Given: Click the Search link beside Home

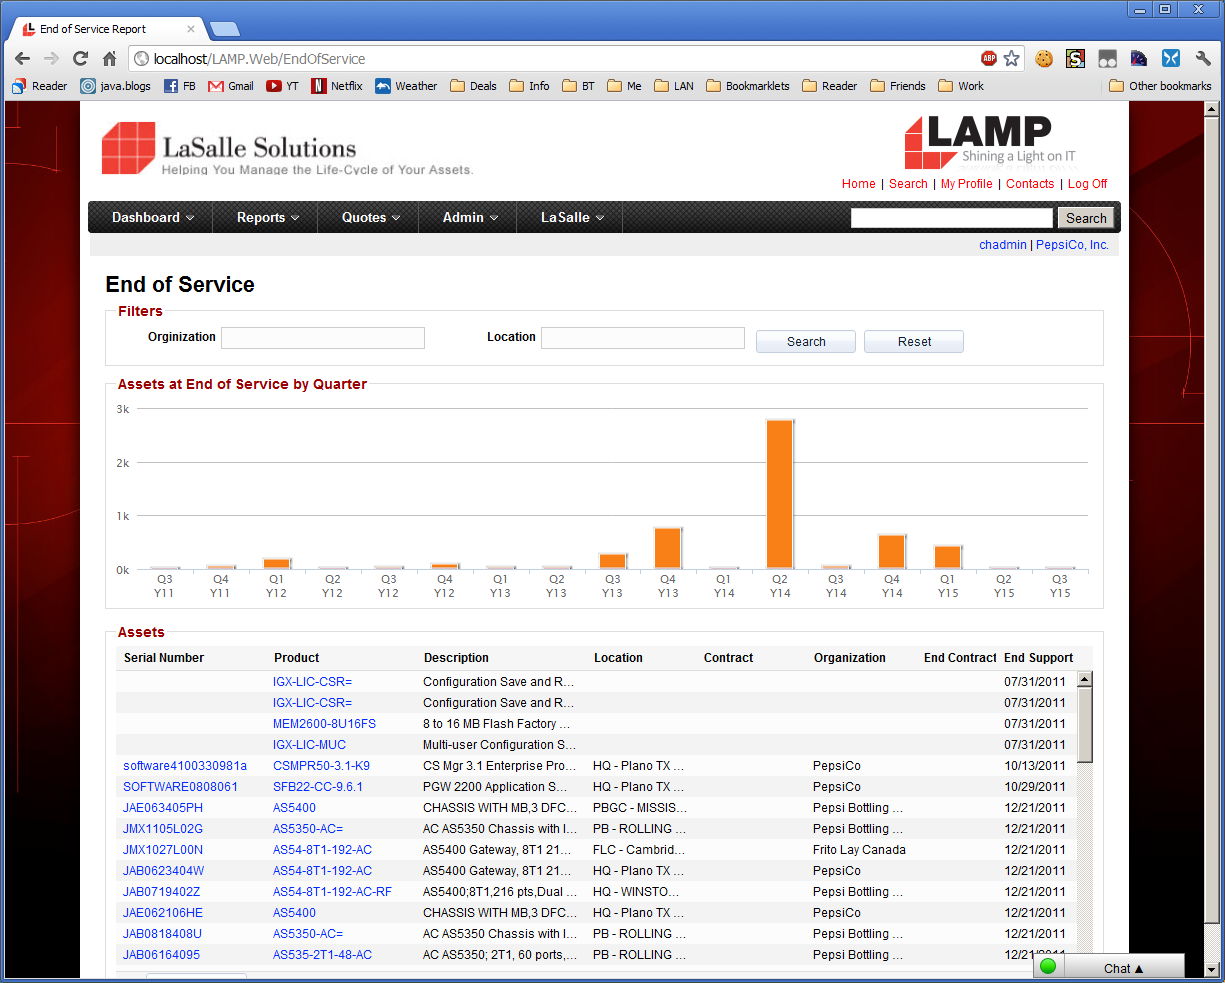Looking at the screenshot, I should (908, 184).
